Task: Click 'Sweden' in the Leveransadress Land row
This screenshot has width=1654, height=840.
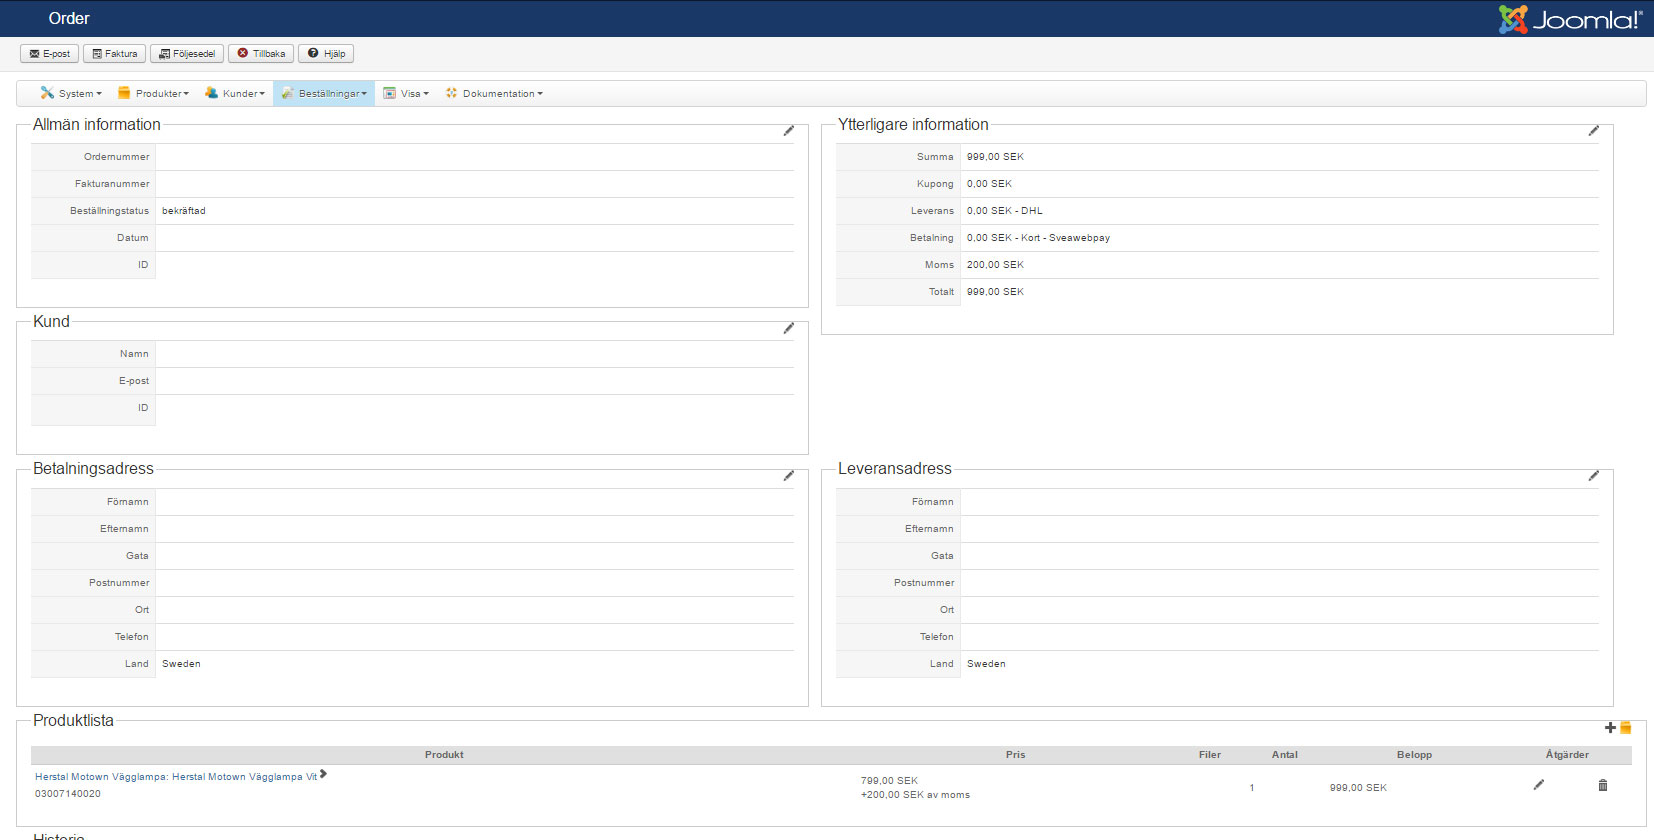Action: (986, 664)
